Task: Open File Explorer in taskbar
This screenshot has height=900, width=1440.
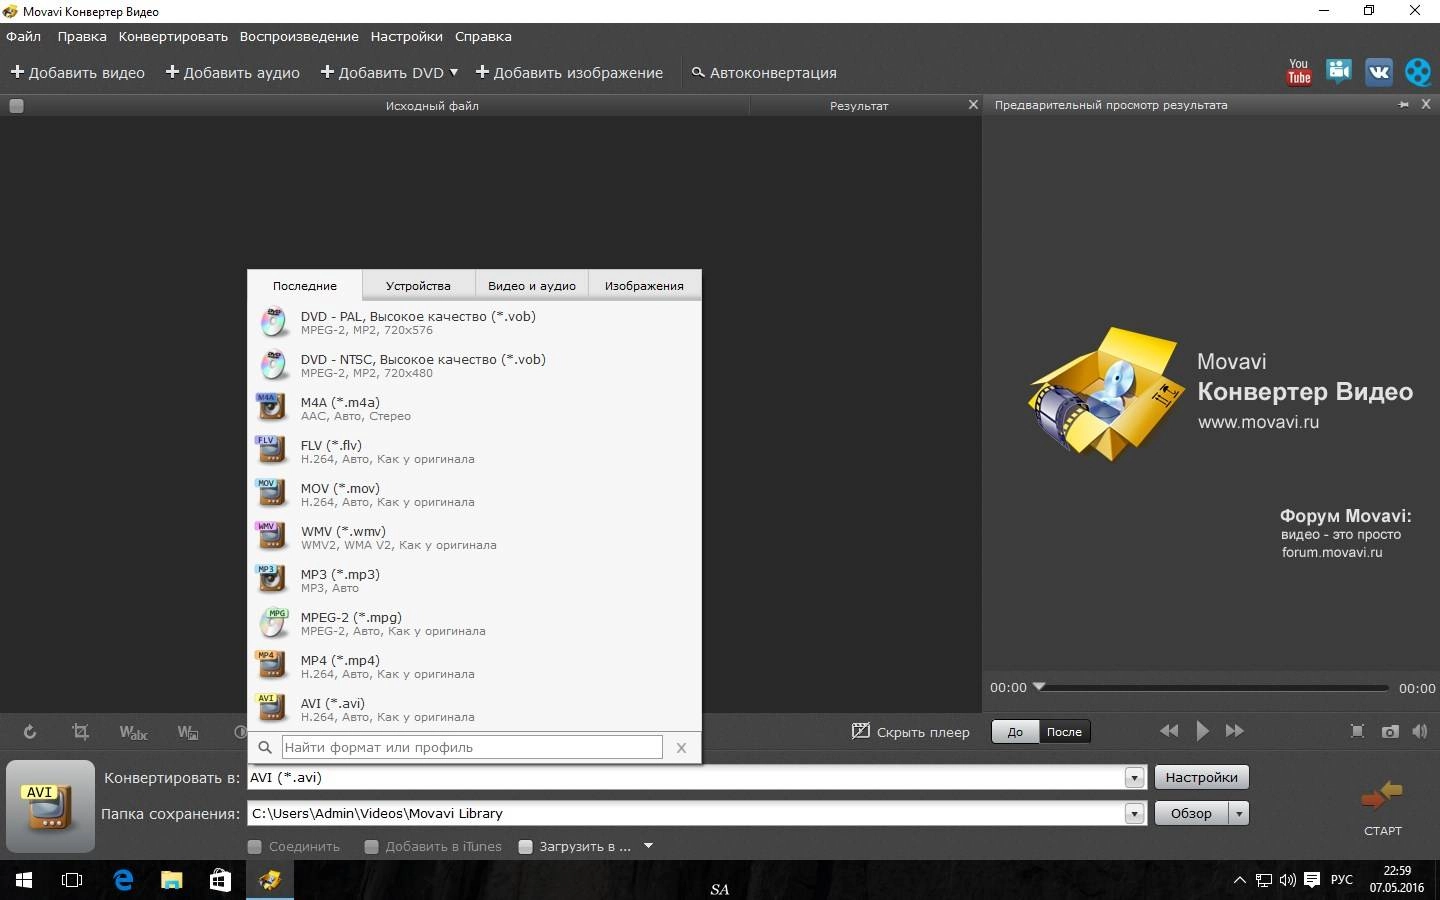Action: tap(172, 880)
